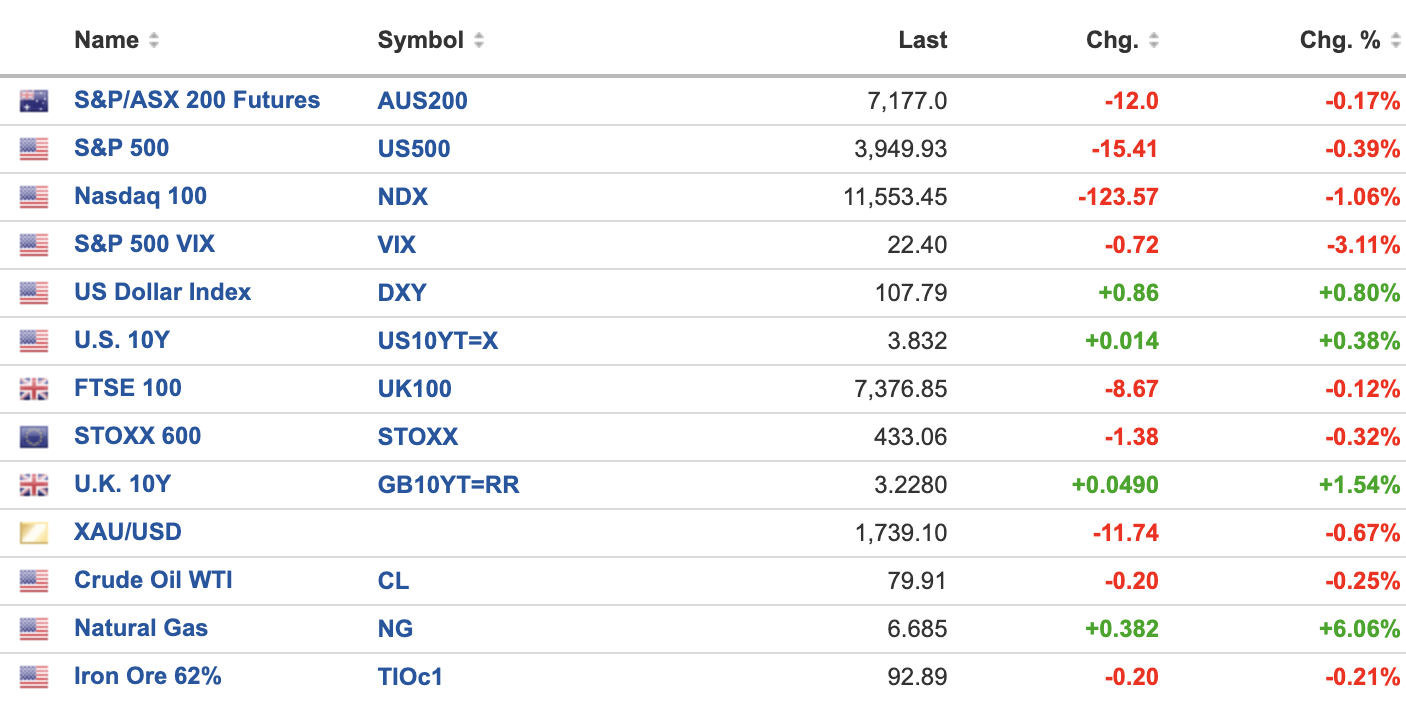1406x708 pixels.
Task: Click the EU flag icon beside STOXX 600
Action: (x=33, y=437)
